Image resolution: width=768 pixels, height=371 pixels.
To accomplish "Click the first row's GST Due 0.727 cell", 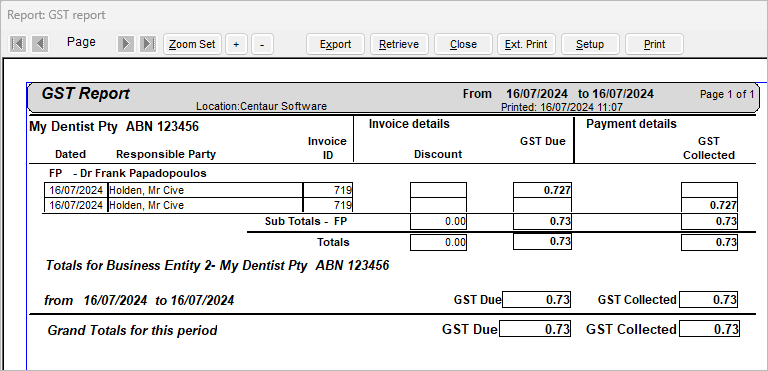I will (542, 190).
